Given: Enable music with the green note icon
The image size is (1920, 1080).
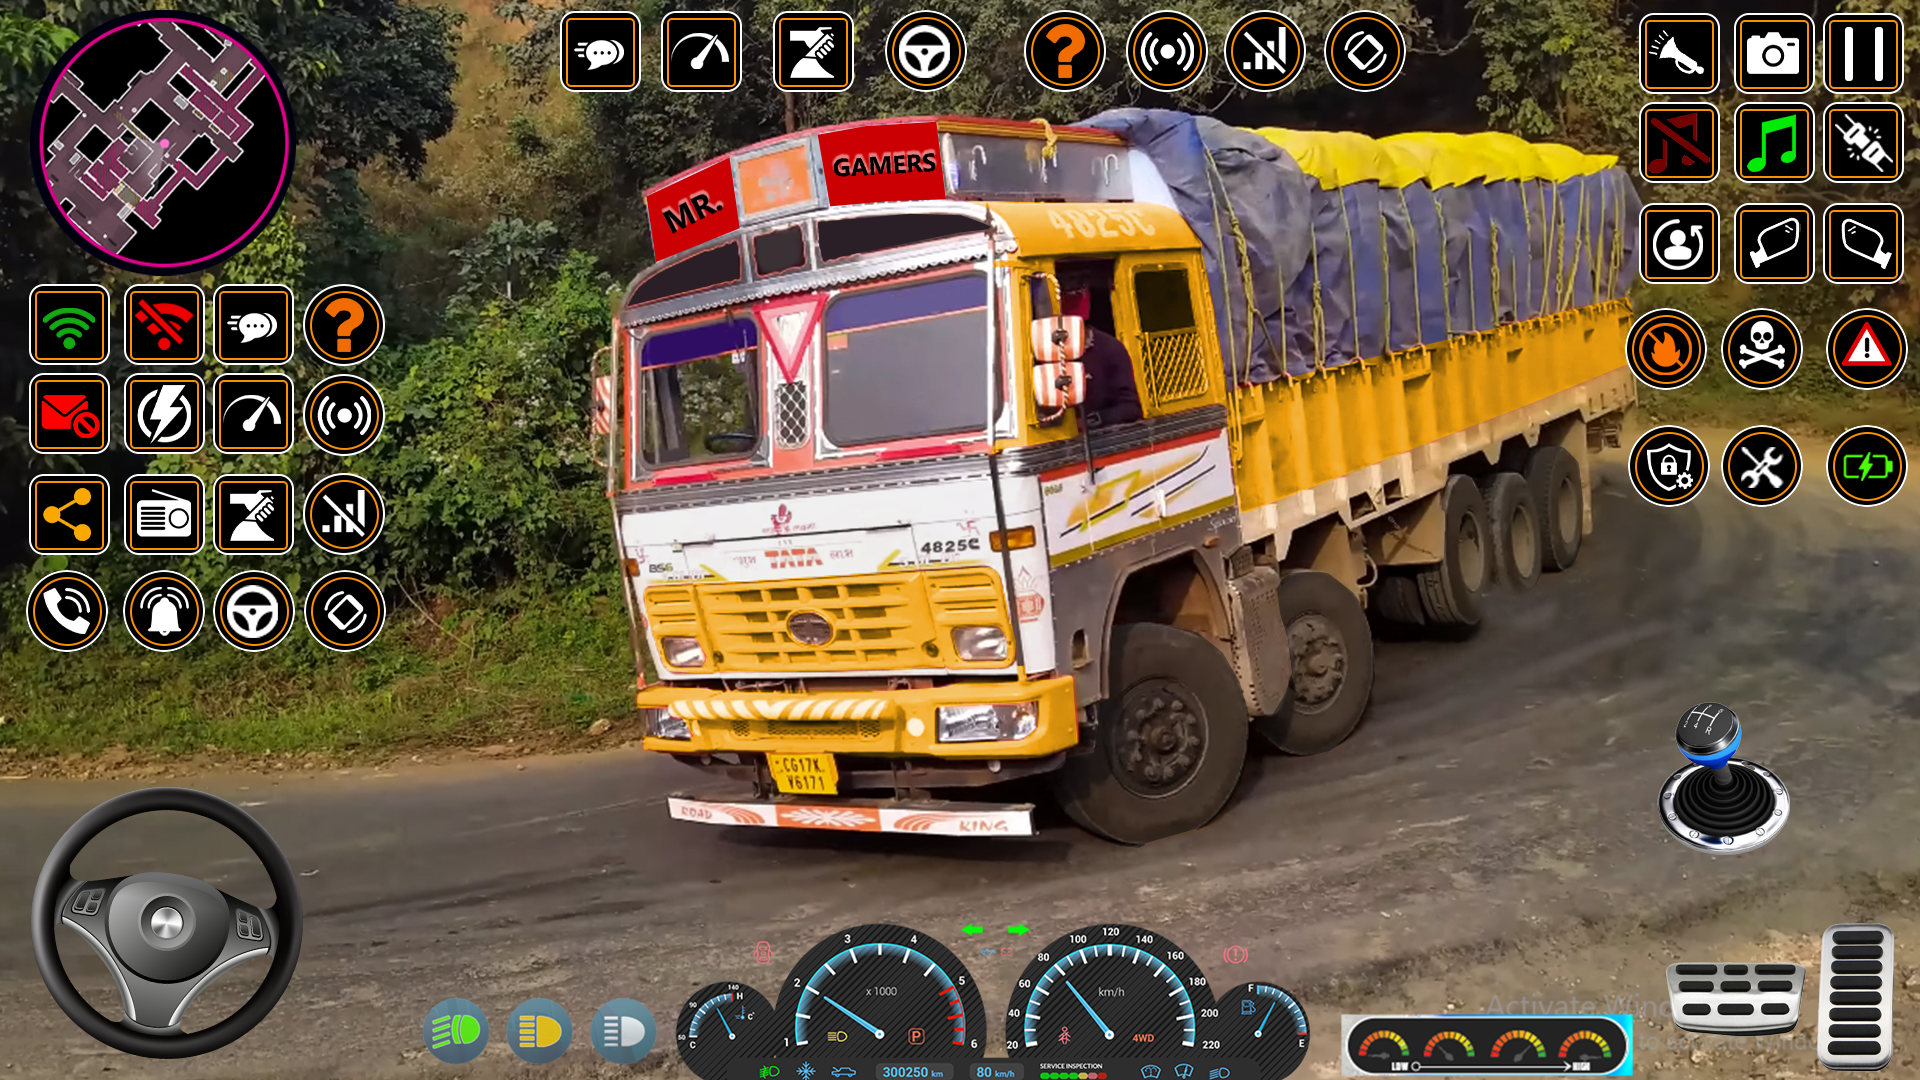Looking at the screenshot, I should (1773, 143).
